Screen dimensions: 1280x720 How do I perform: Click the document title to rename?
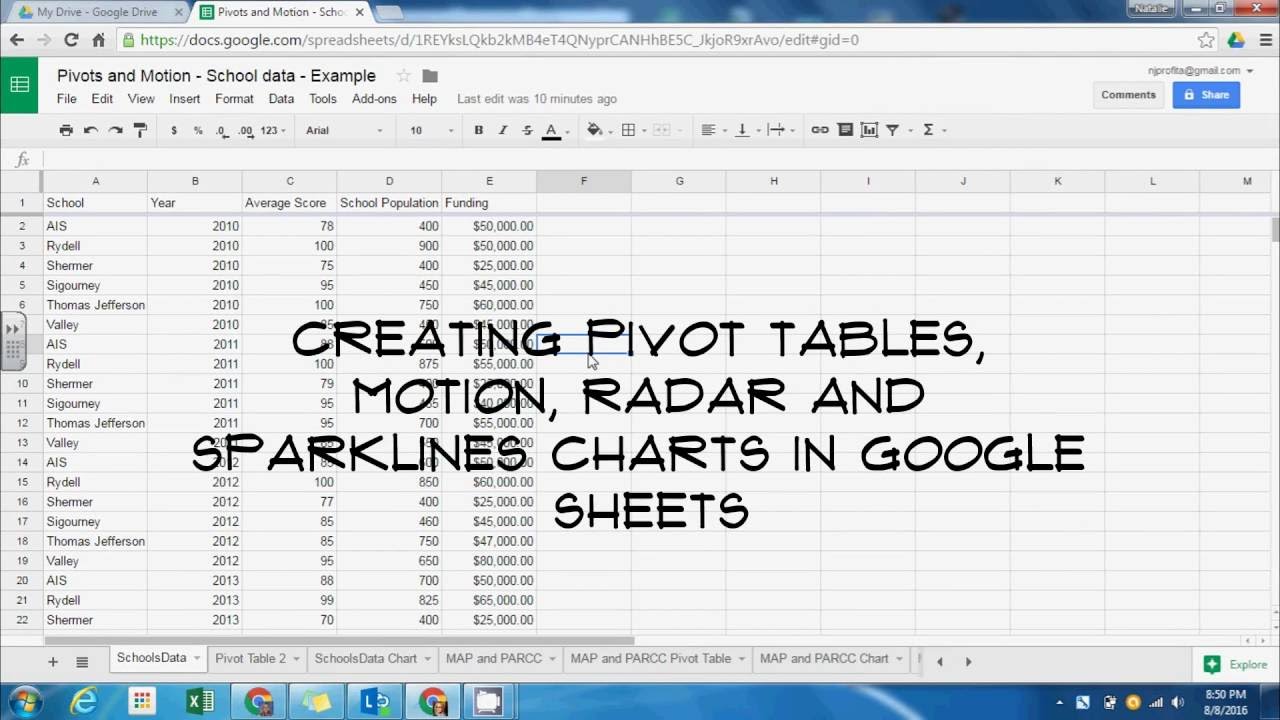(x=216, y=76)
